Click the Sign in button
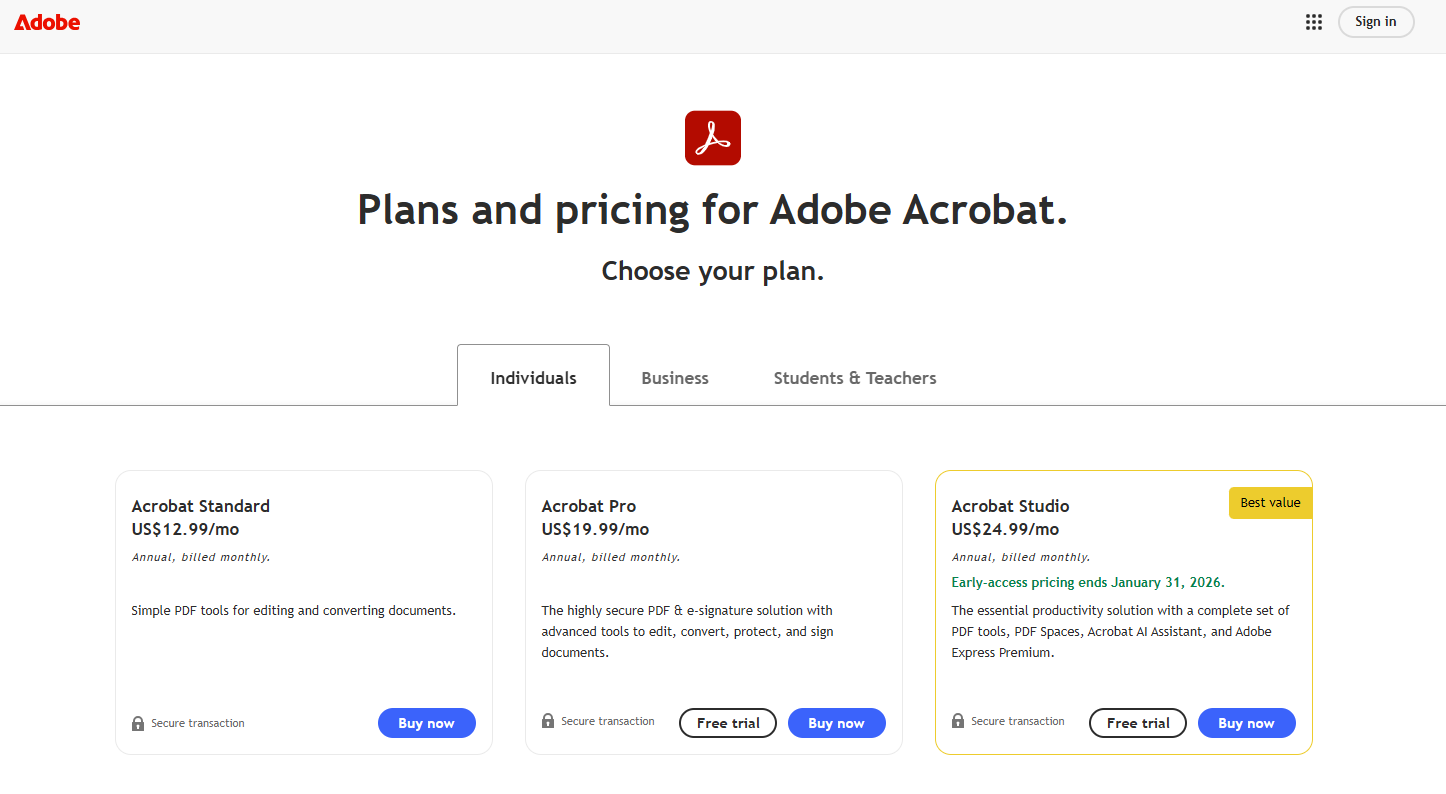 pos(1375,21)
